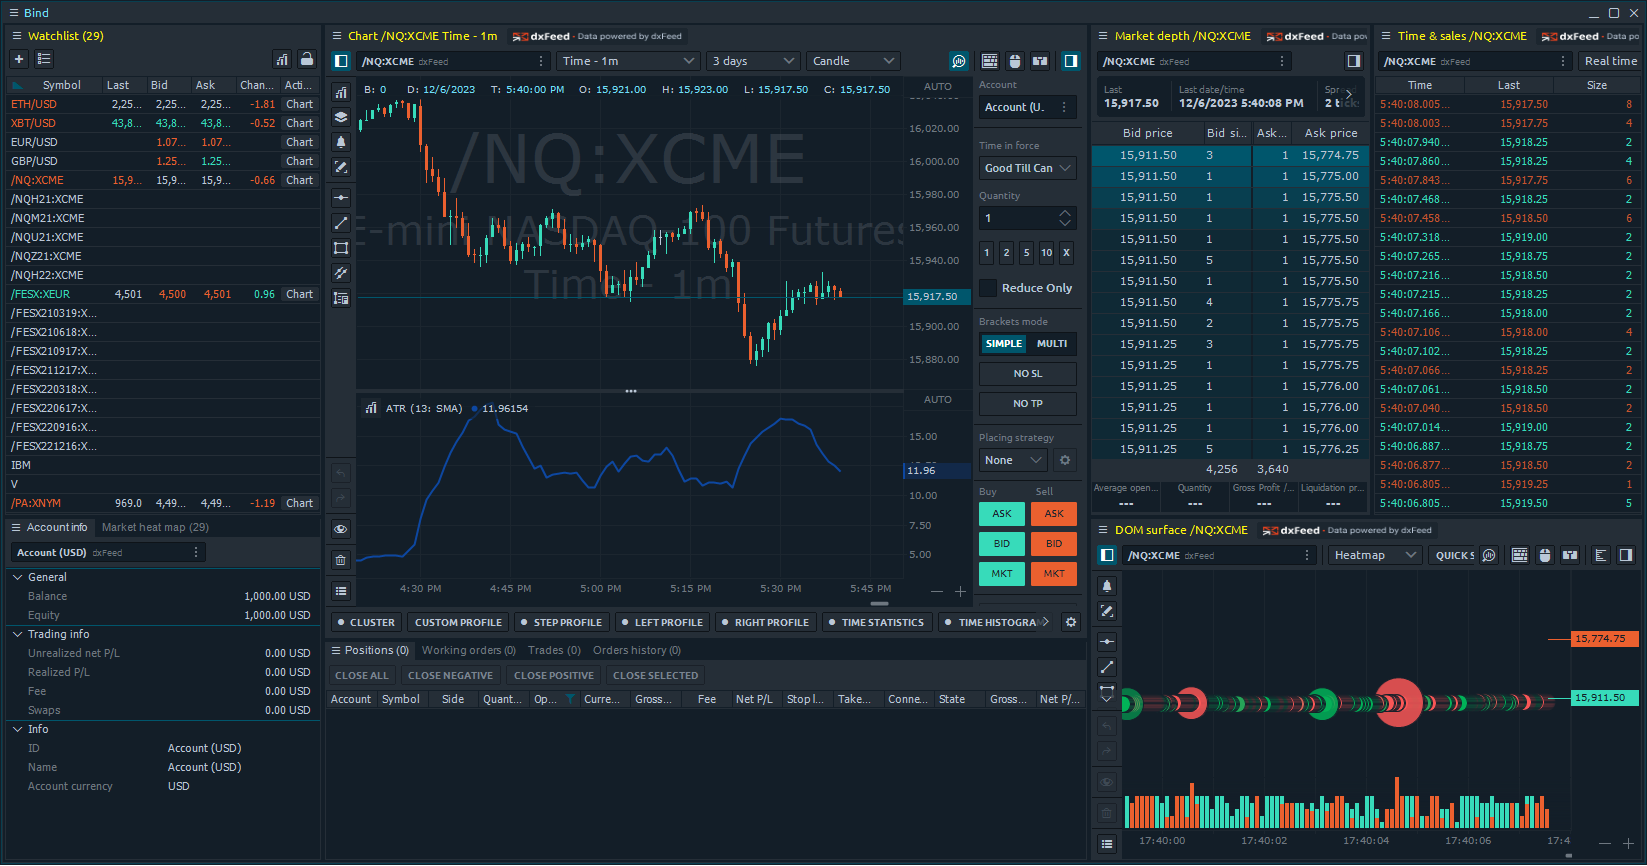The width and height of the screenshot is (1647, 866).
Task: Toggle drawings visibility eye icon on chart
Action: pyautogui.click(x=341, y=529)
